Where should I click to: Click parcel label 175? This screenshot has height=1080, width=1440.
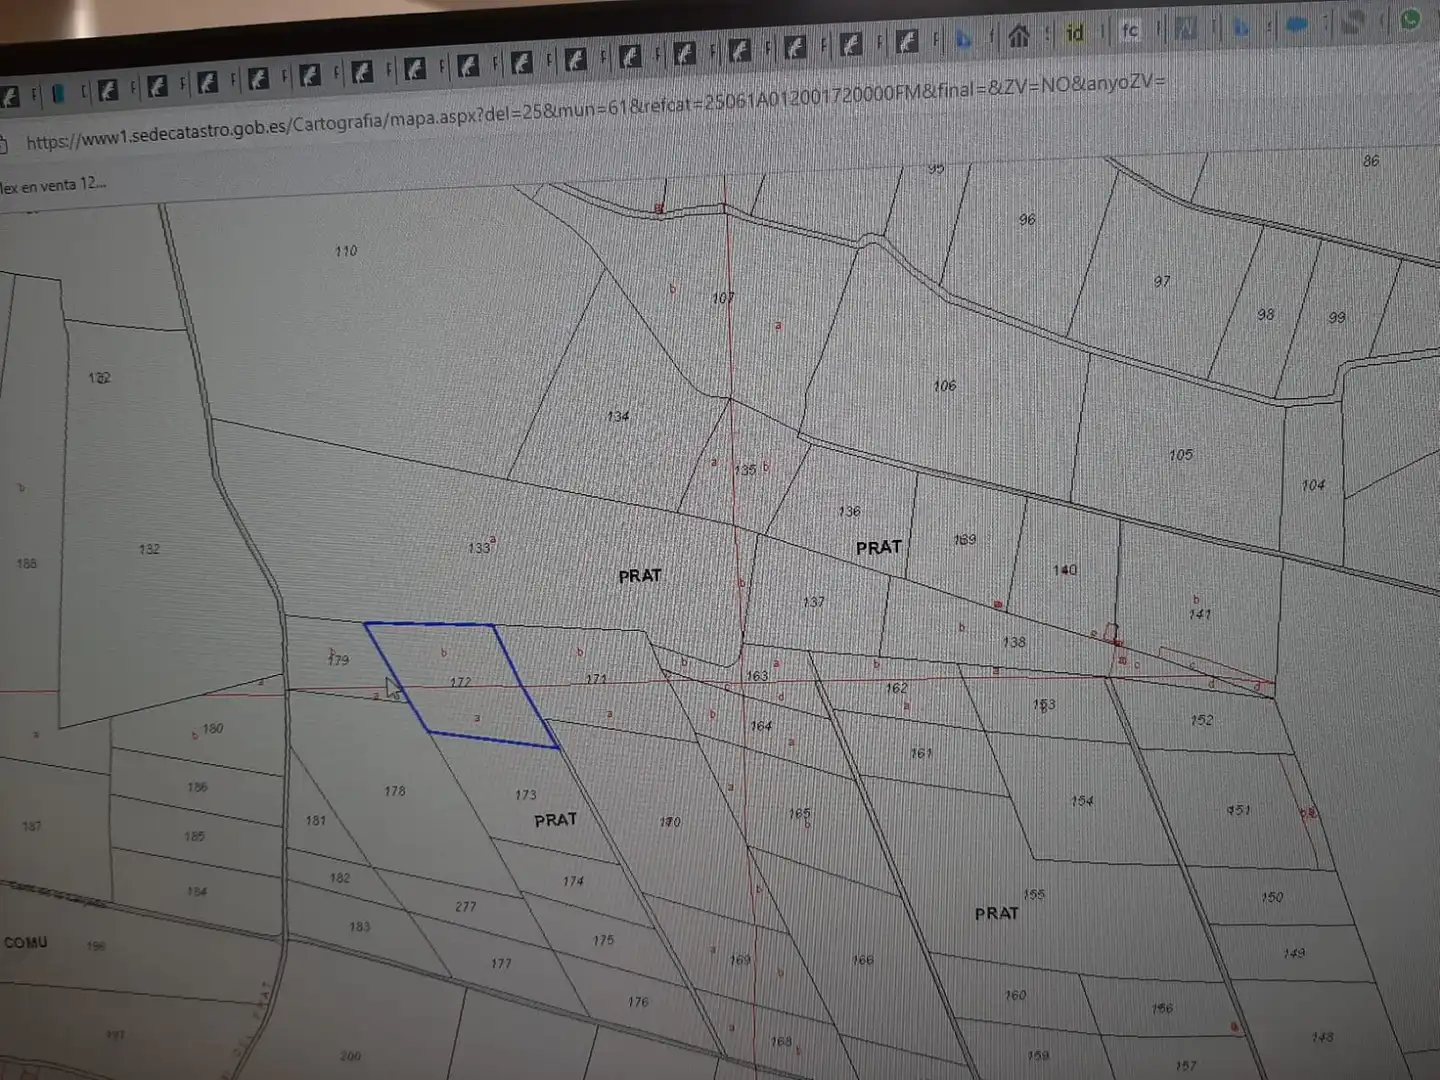click(x=603, y=940)
